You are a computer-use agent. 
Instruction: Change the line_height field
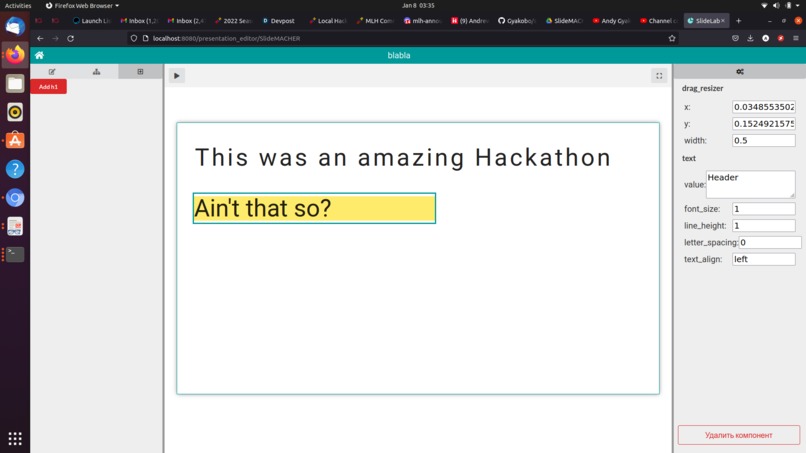763,226
